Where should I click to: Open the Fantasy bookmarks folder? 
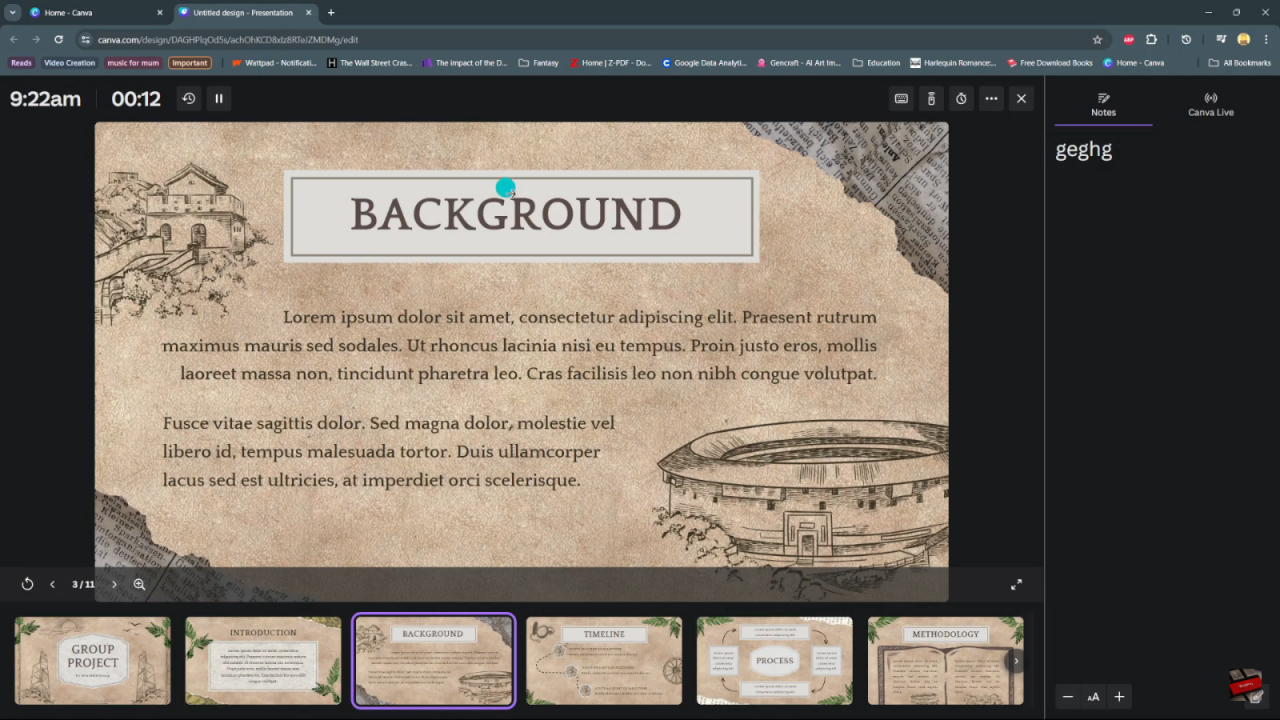point(538,63)
